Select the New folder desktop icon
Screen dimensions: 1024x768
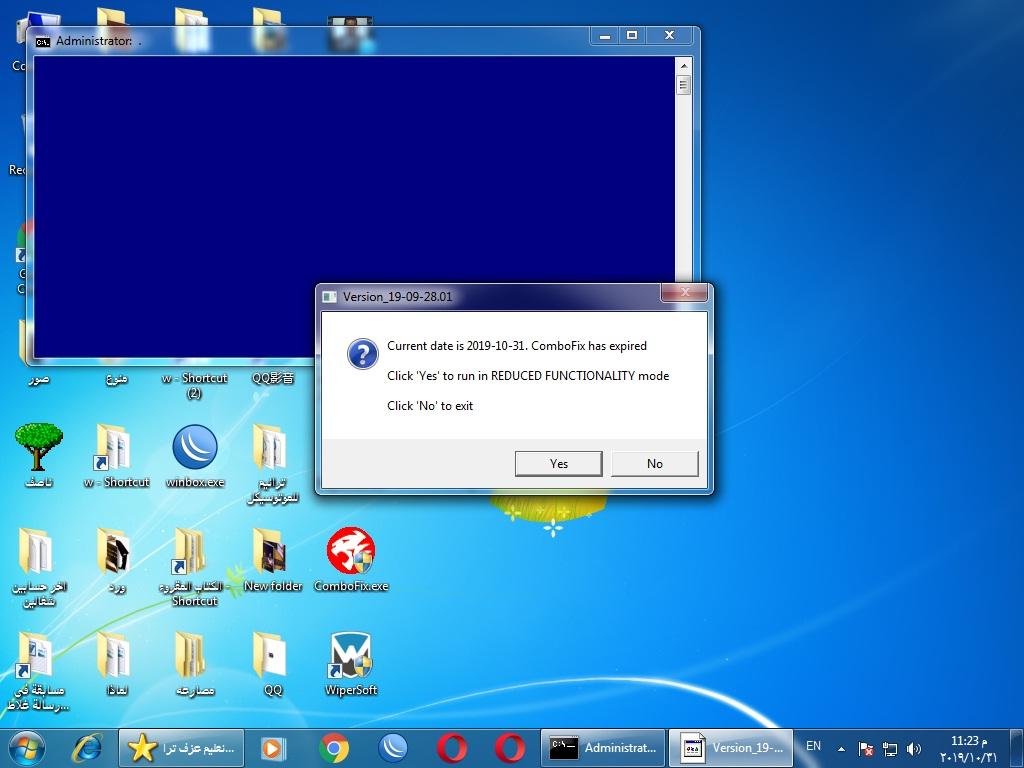pos(273,560)
